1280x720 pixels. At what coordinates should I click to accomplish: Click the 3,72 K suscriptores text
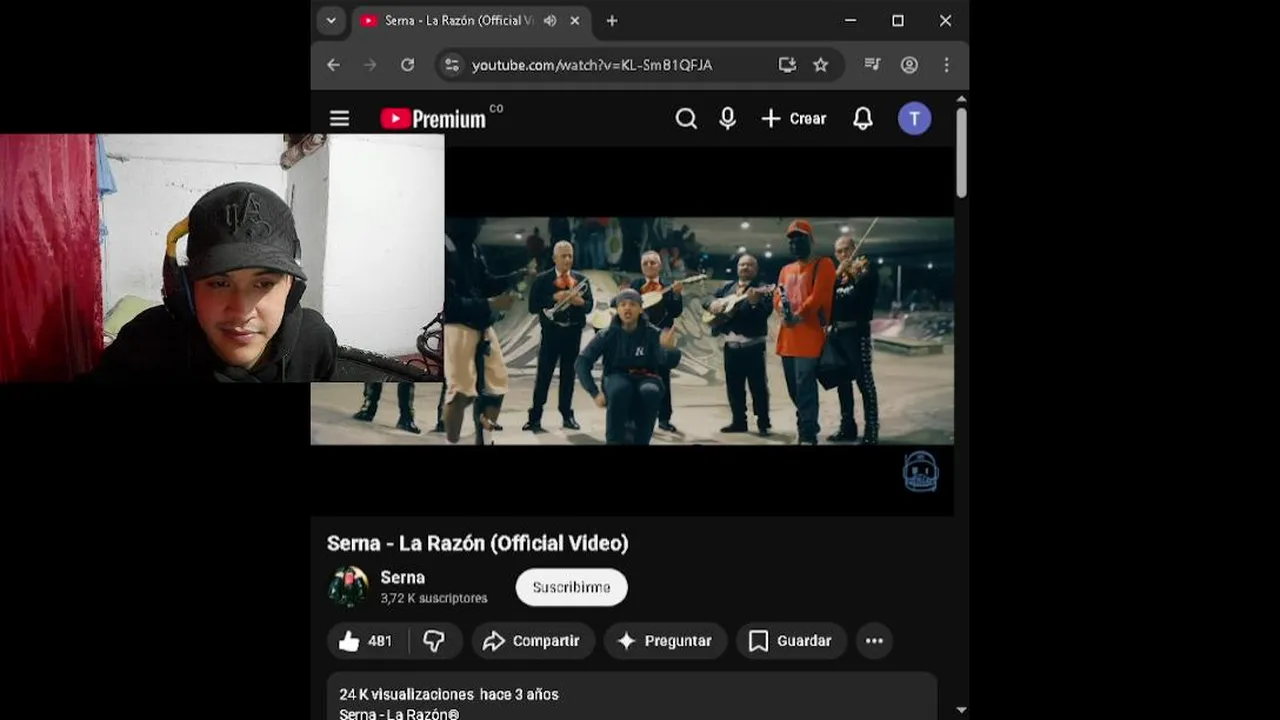(x=434, y=598)
